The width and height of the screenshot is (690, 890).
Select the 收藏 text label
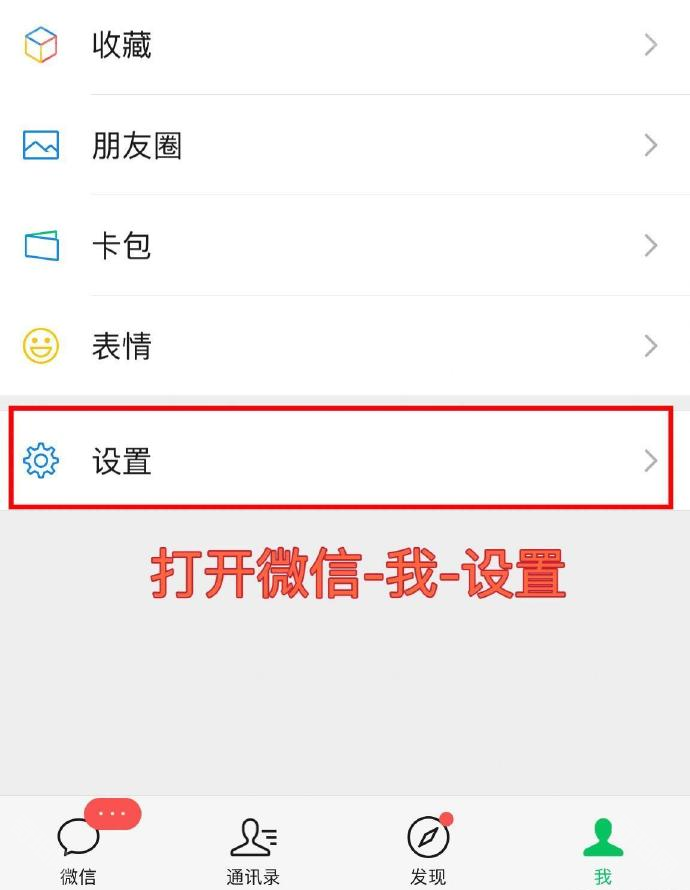tap(122, 45)
